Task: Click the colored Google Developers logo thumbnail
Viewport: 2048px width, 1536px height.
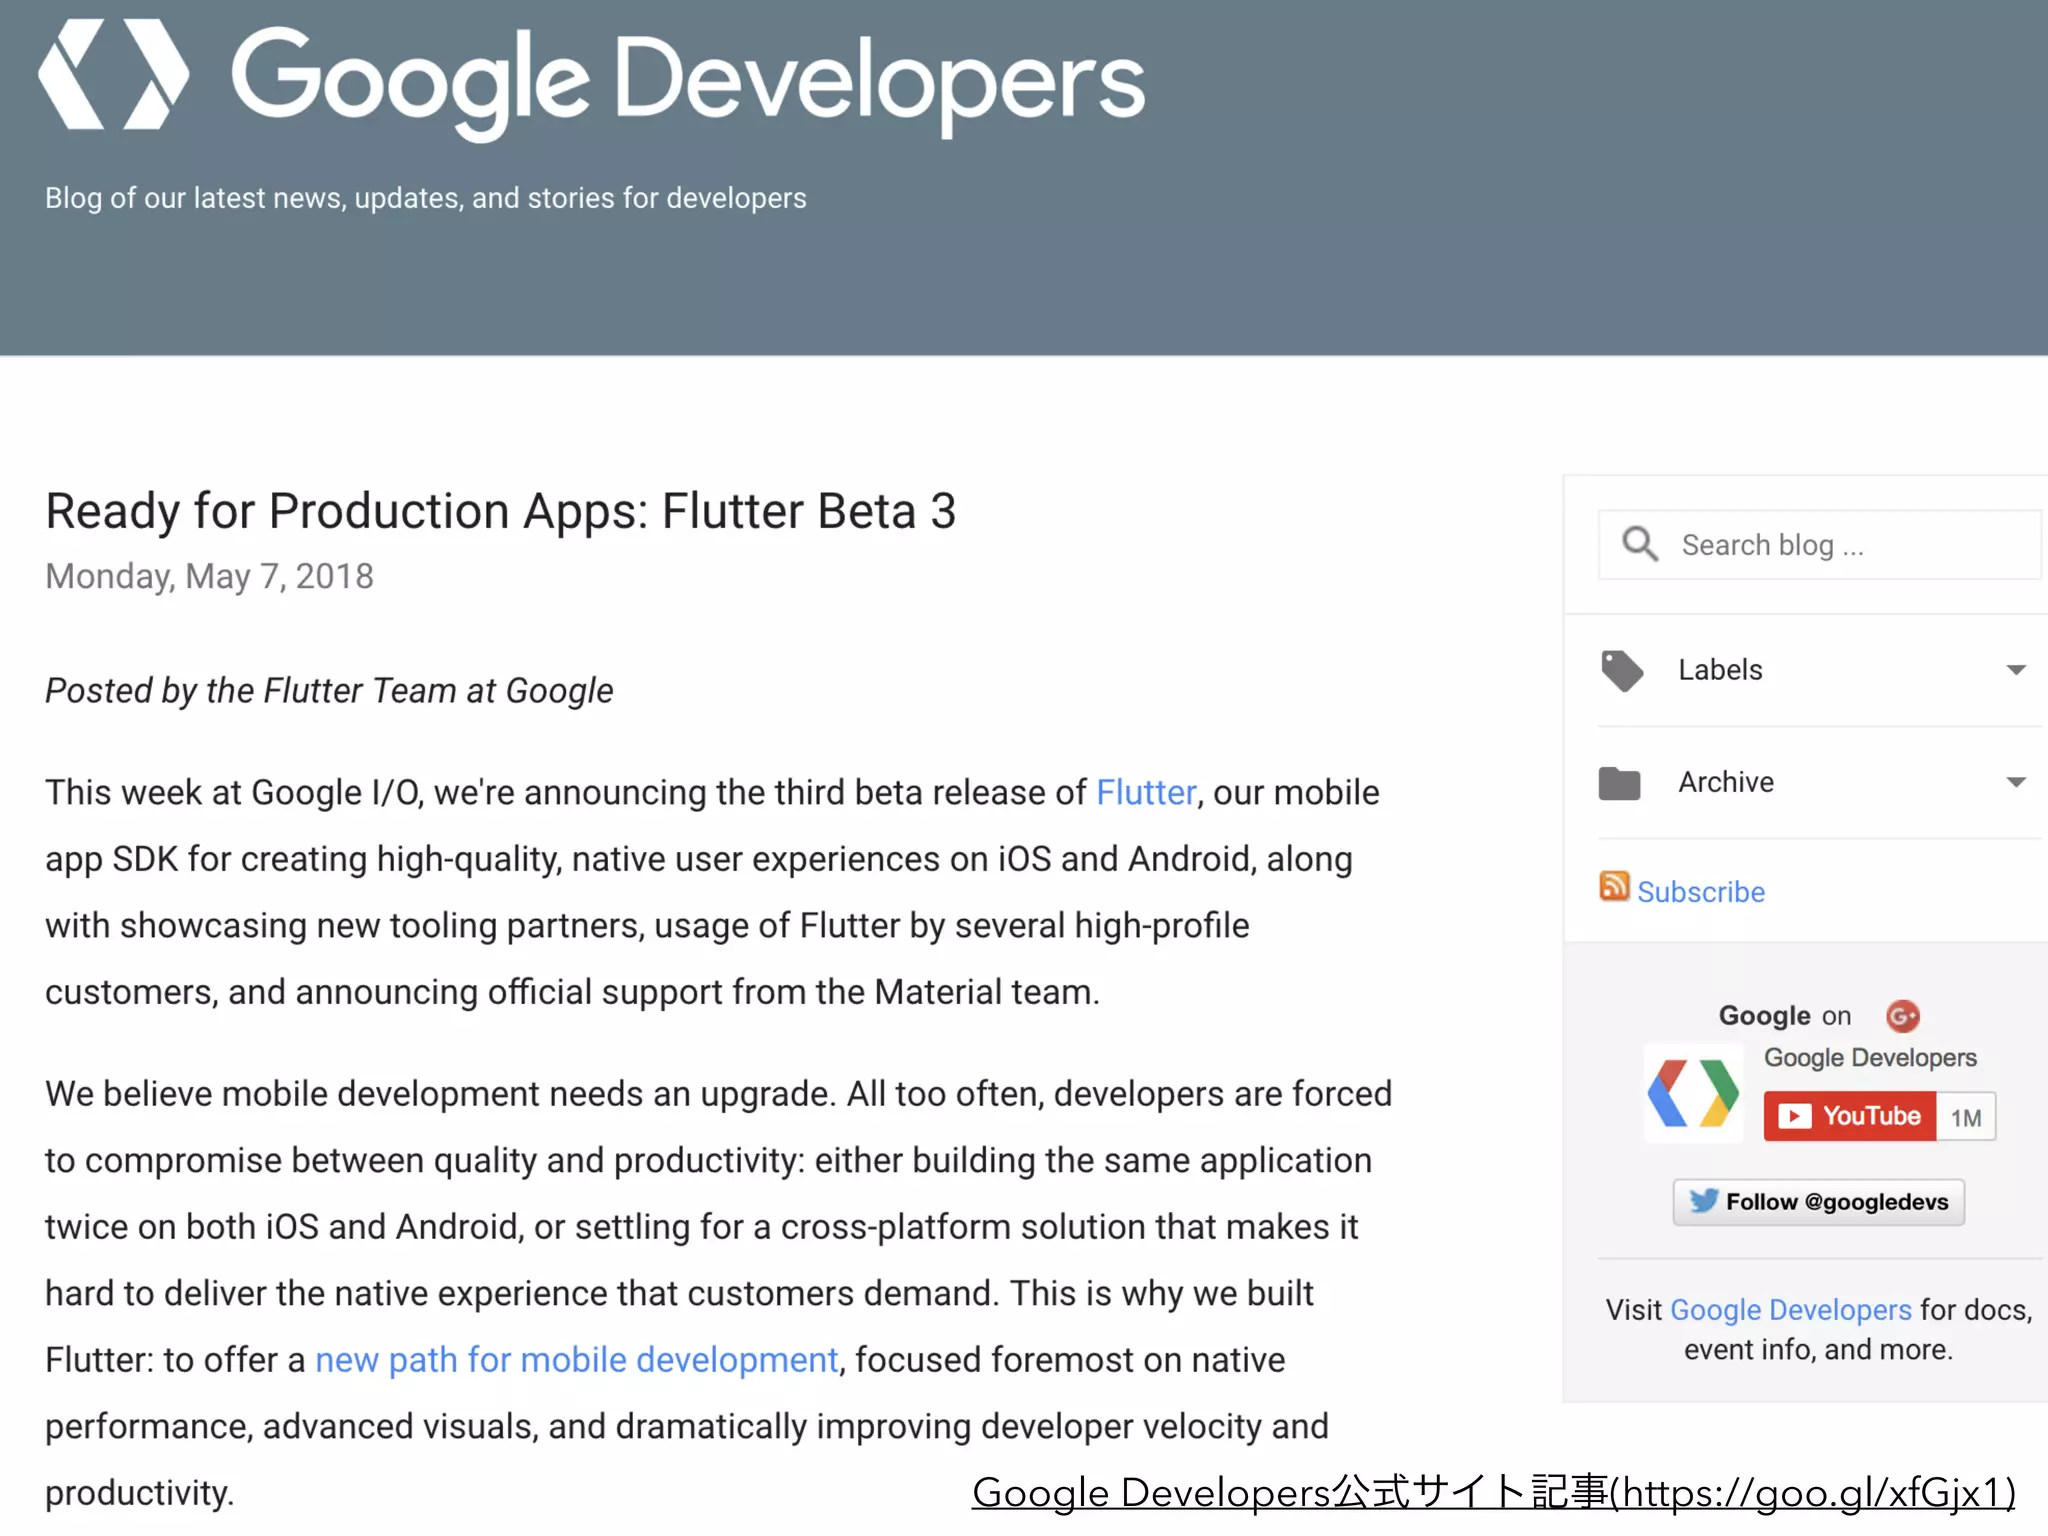Action: [x=1693, y=1093]
